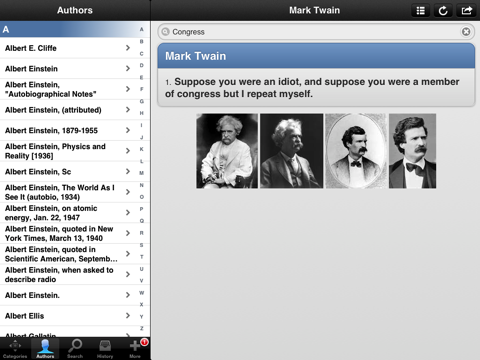Open the Categories tab

[x=15, y=349]
